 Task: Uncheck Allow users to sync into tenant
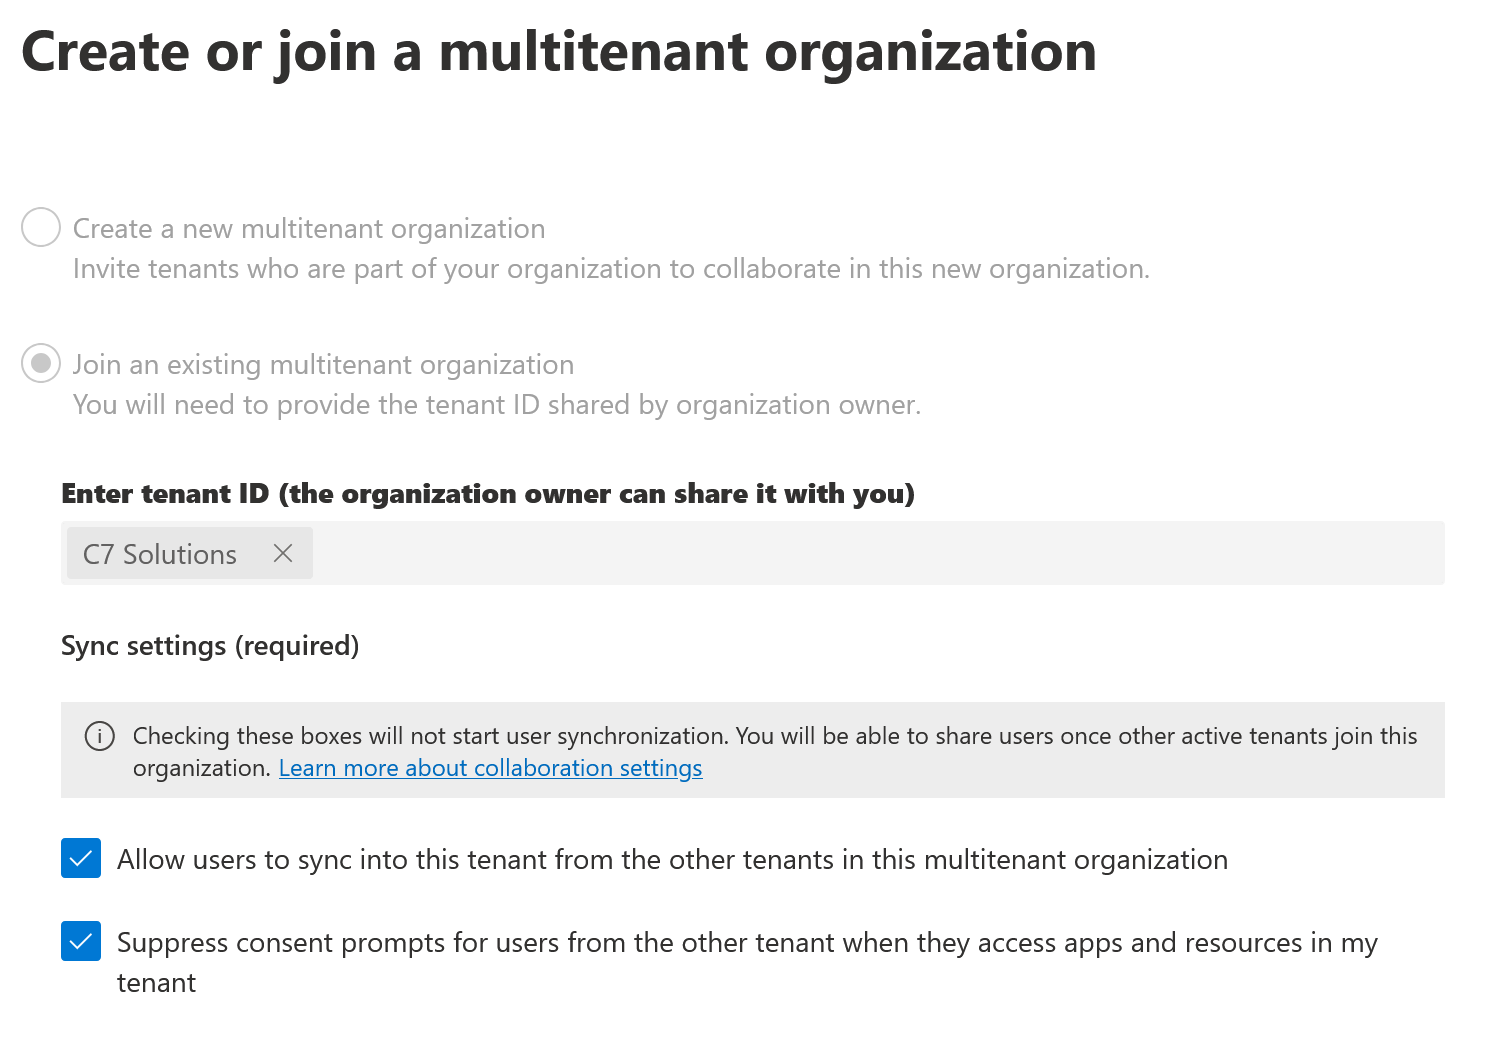pyautogui.click(x=81, y=858)
